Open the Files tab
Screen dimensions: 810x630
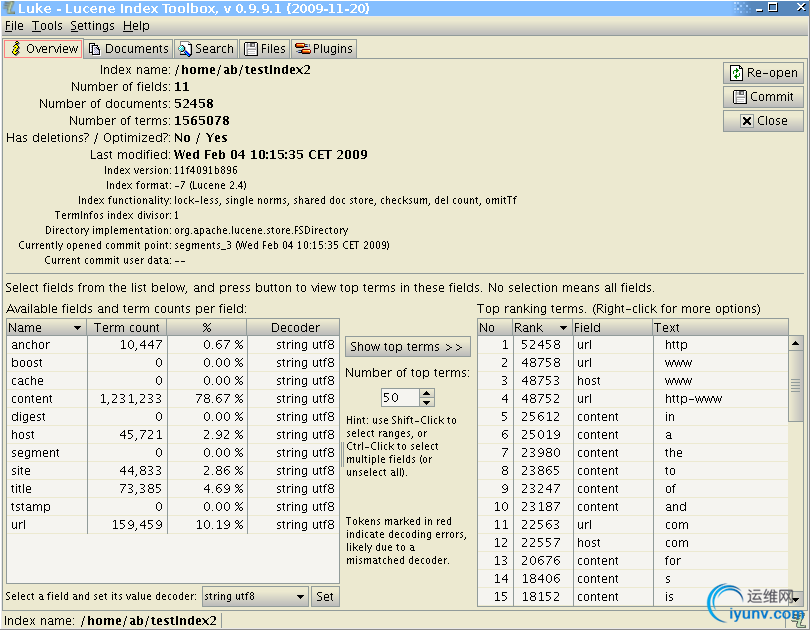coord(264,49)
